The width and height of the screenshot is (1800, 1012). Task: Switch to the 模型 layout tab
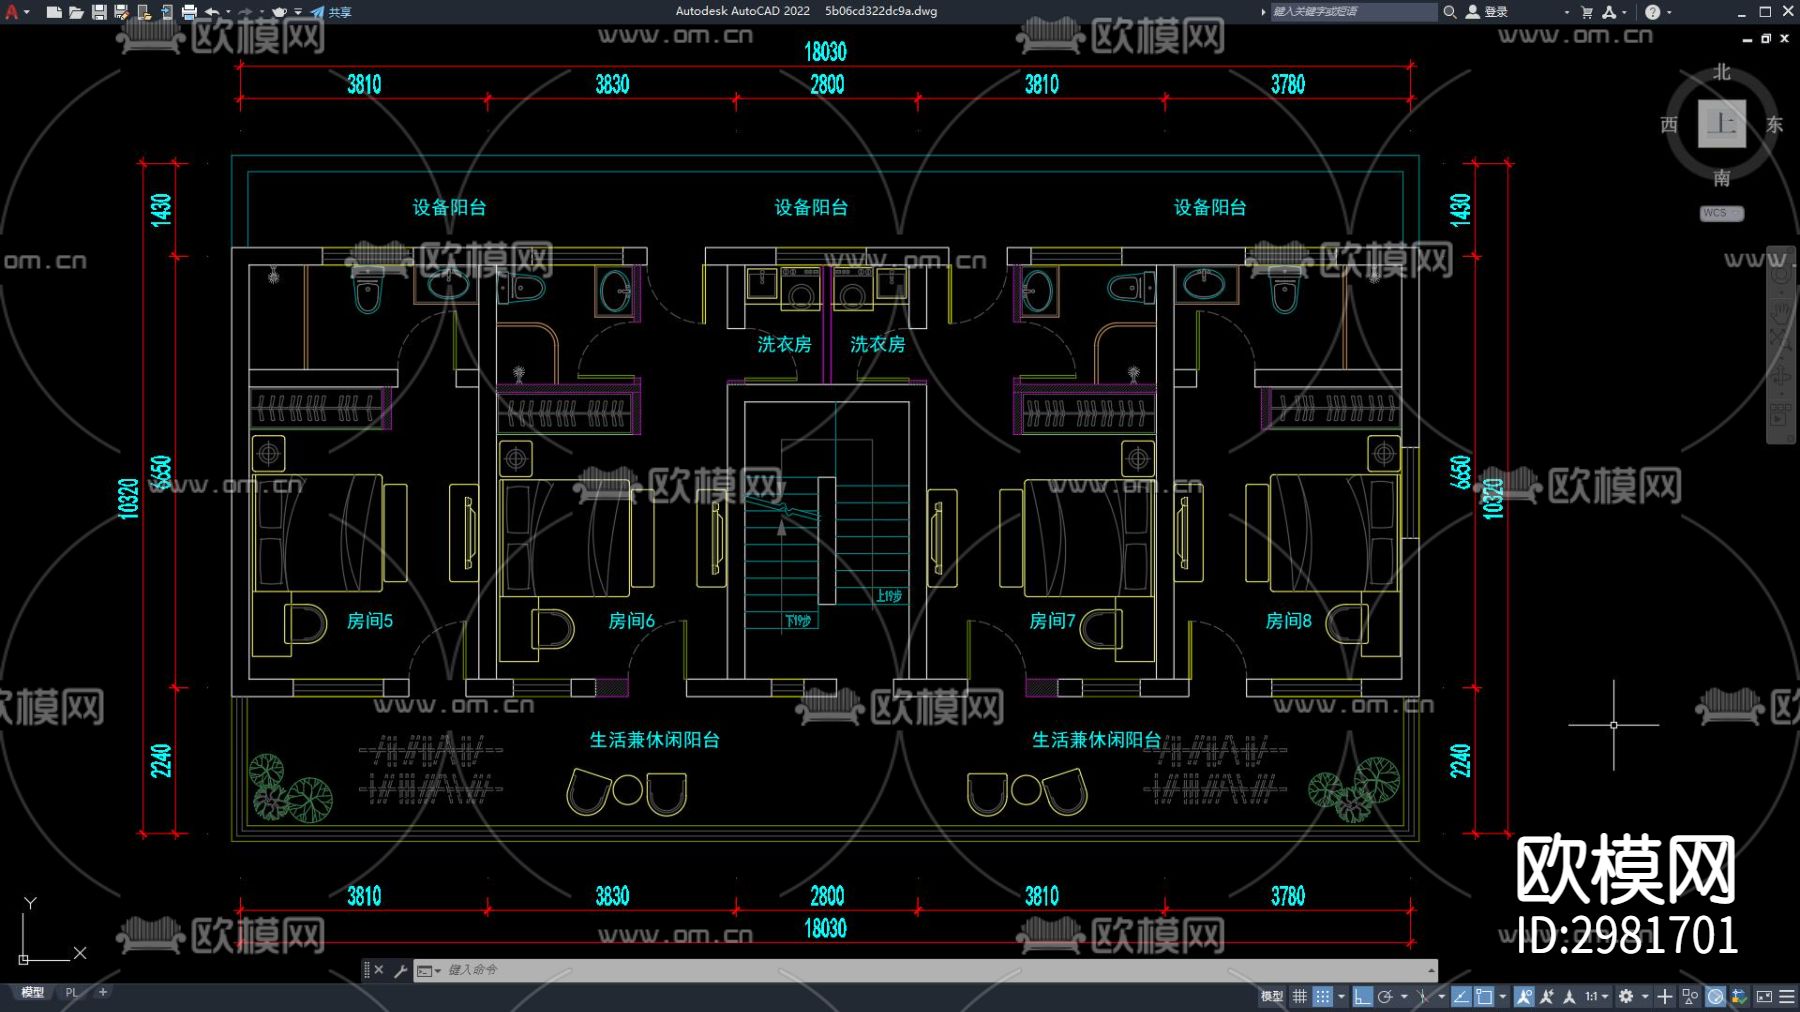[33, 992]
